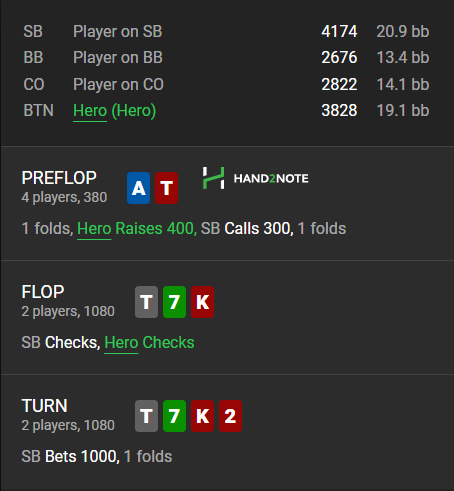Select the Player on CO row

click(226, 84)
